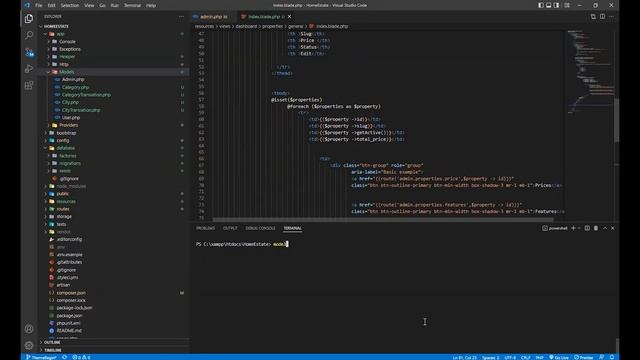This screenshot has height=360, width=640.
Task: Toggle bottom panel layout icon
Action: pos(549,5)
